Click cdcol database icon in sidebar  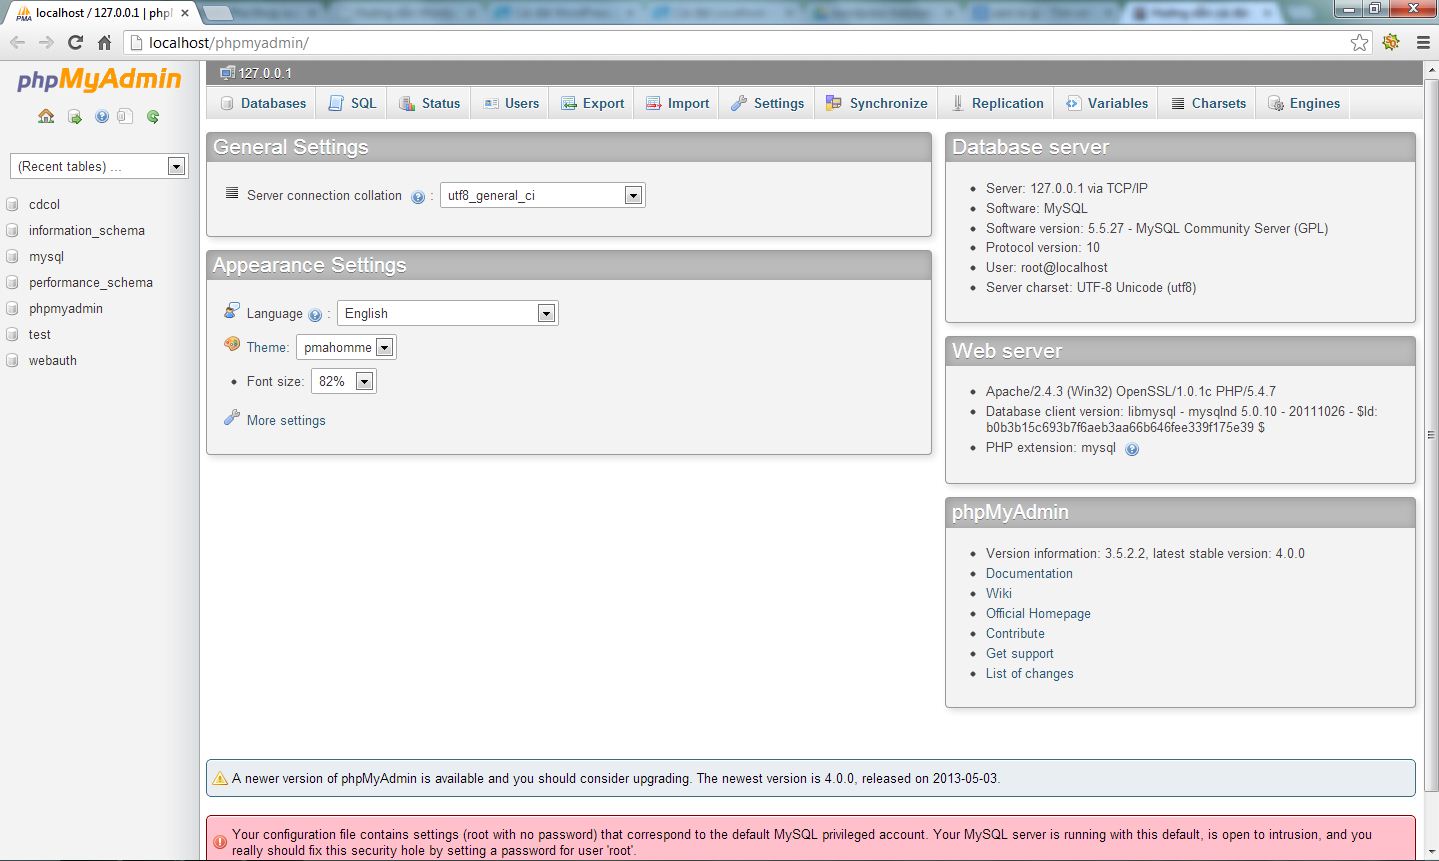pyautogui.click(x=13, y=204)
